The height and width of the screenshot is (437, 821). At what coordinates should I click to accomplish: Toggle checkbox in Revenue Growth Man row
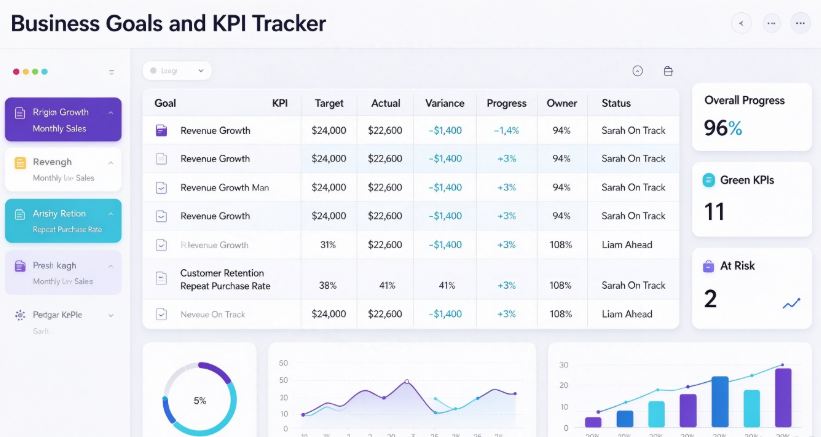161,187
